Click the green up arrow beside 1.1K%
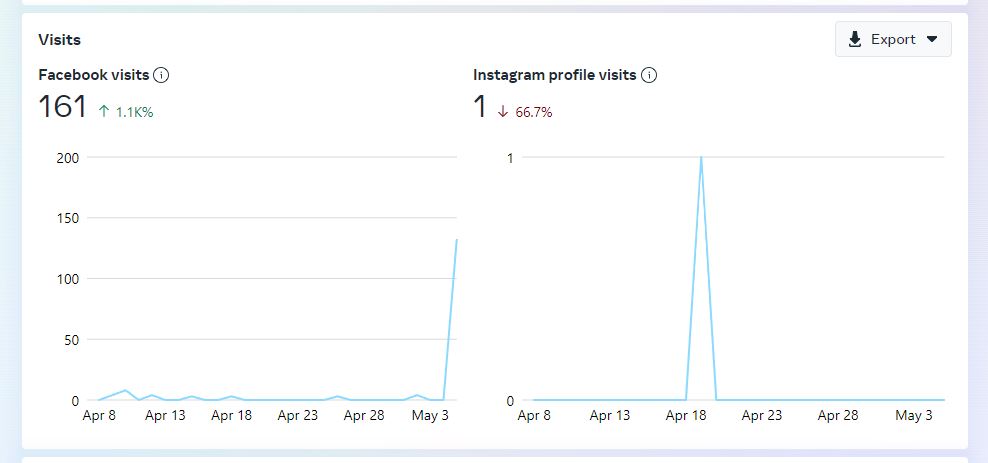 (x=103, y=112)
